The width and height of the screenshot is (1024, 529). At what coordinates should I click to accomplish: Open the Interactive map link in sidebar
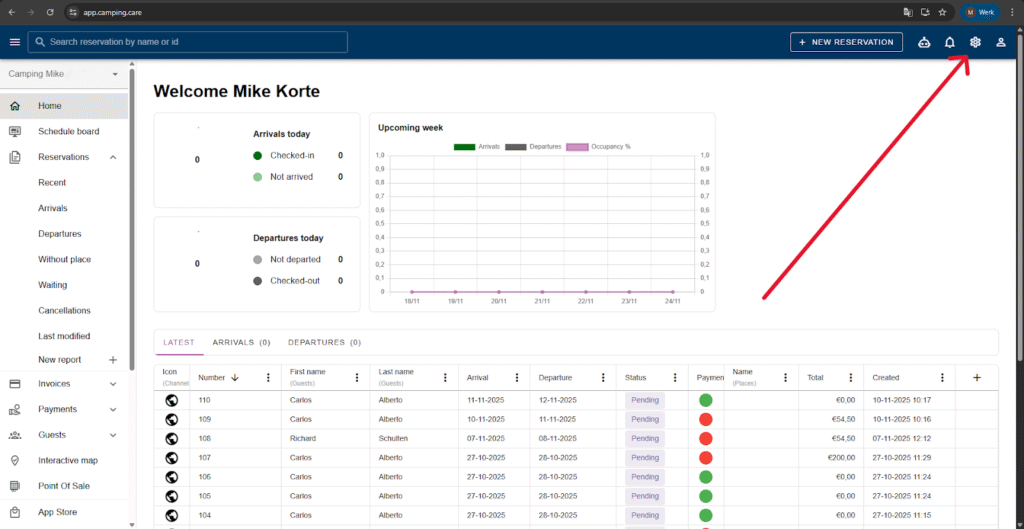coord(68,461)
